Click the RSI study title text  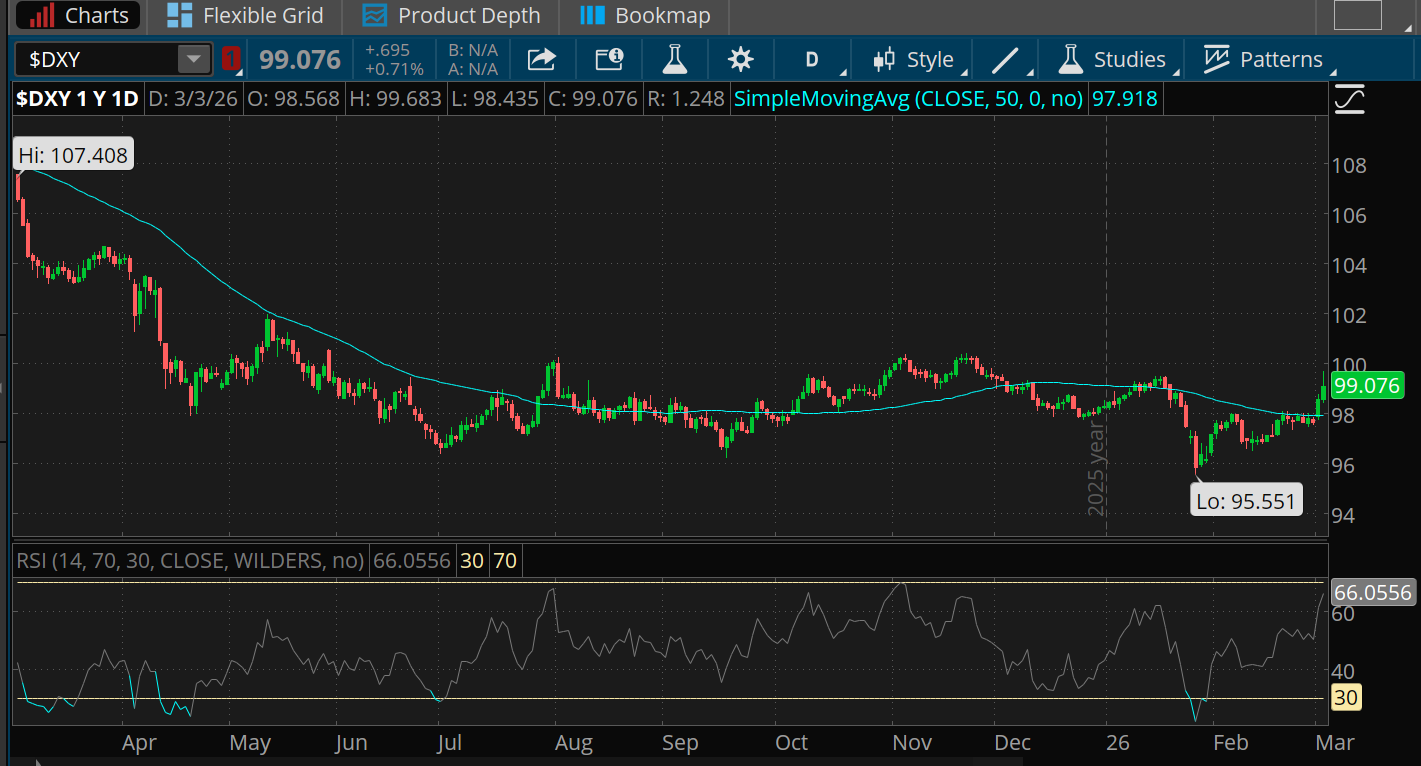point(188,560)
